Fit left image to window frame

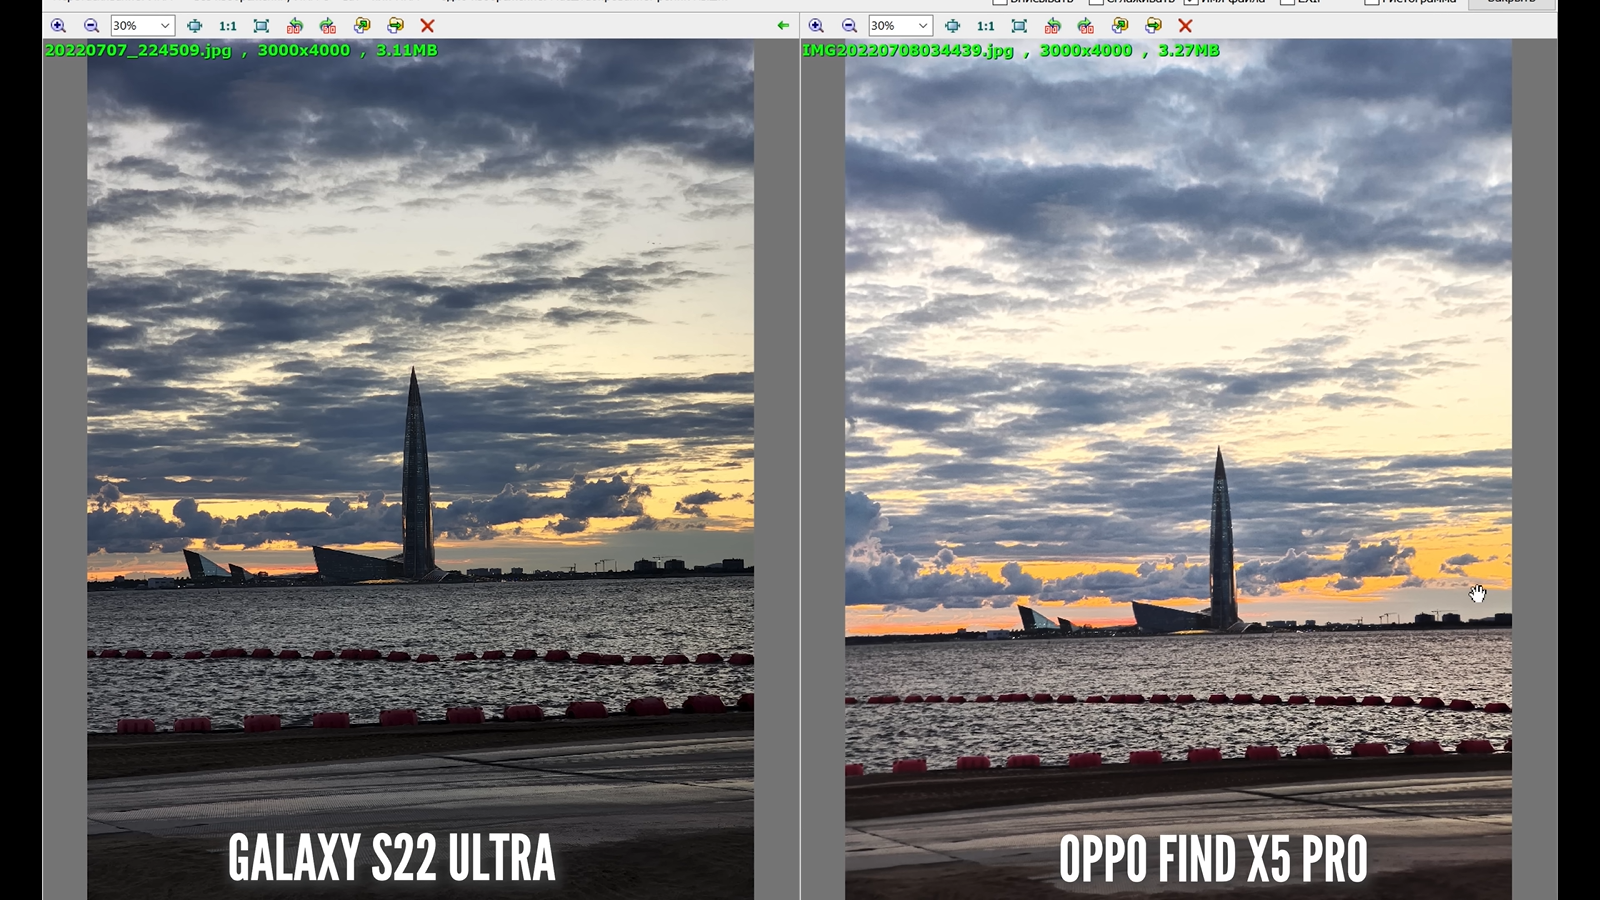(x=261, y=26)
